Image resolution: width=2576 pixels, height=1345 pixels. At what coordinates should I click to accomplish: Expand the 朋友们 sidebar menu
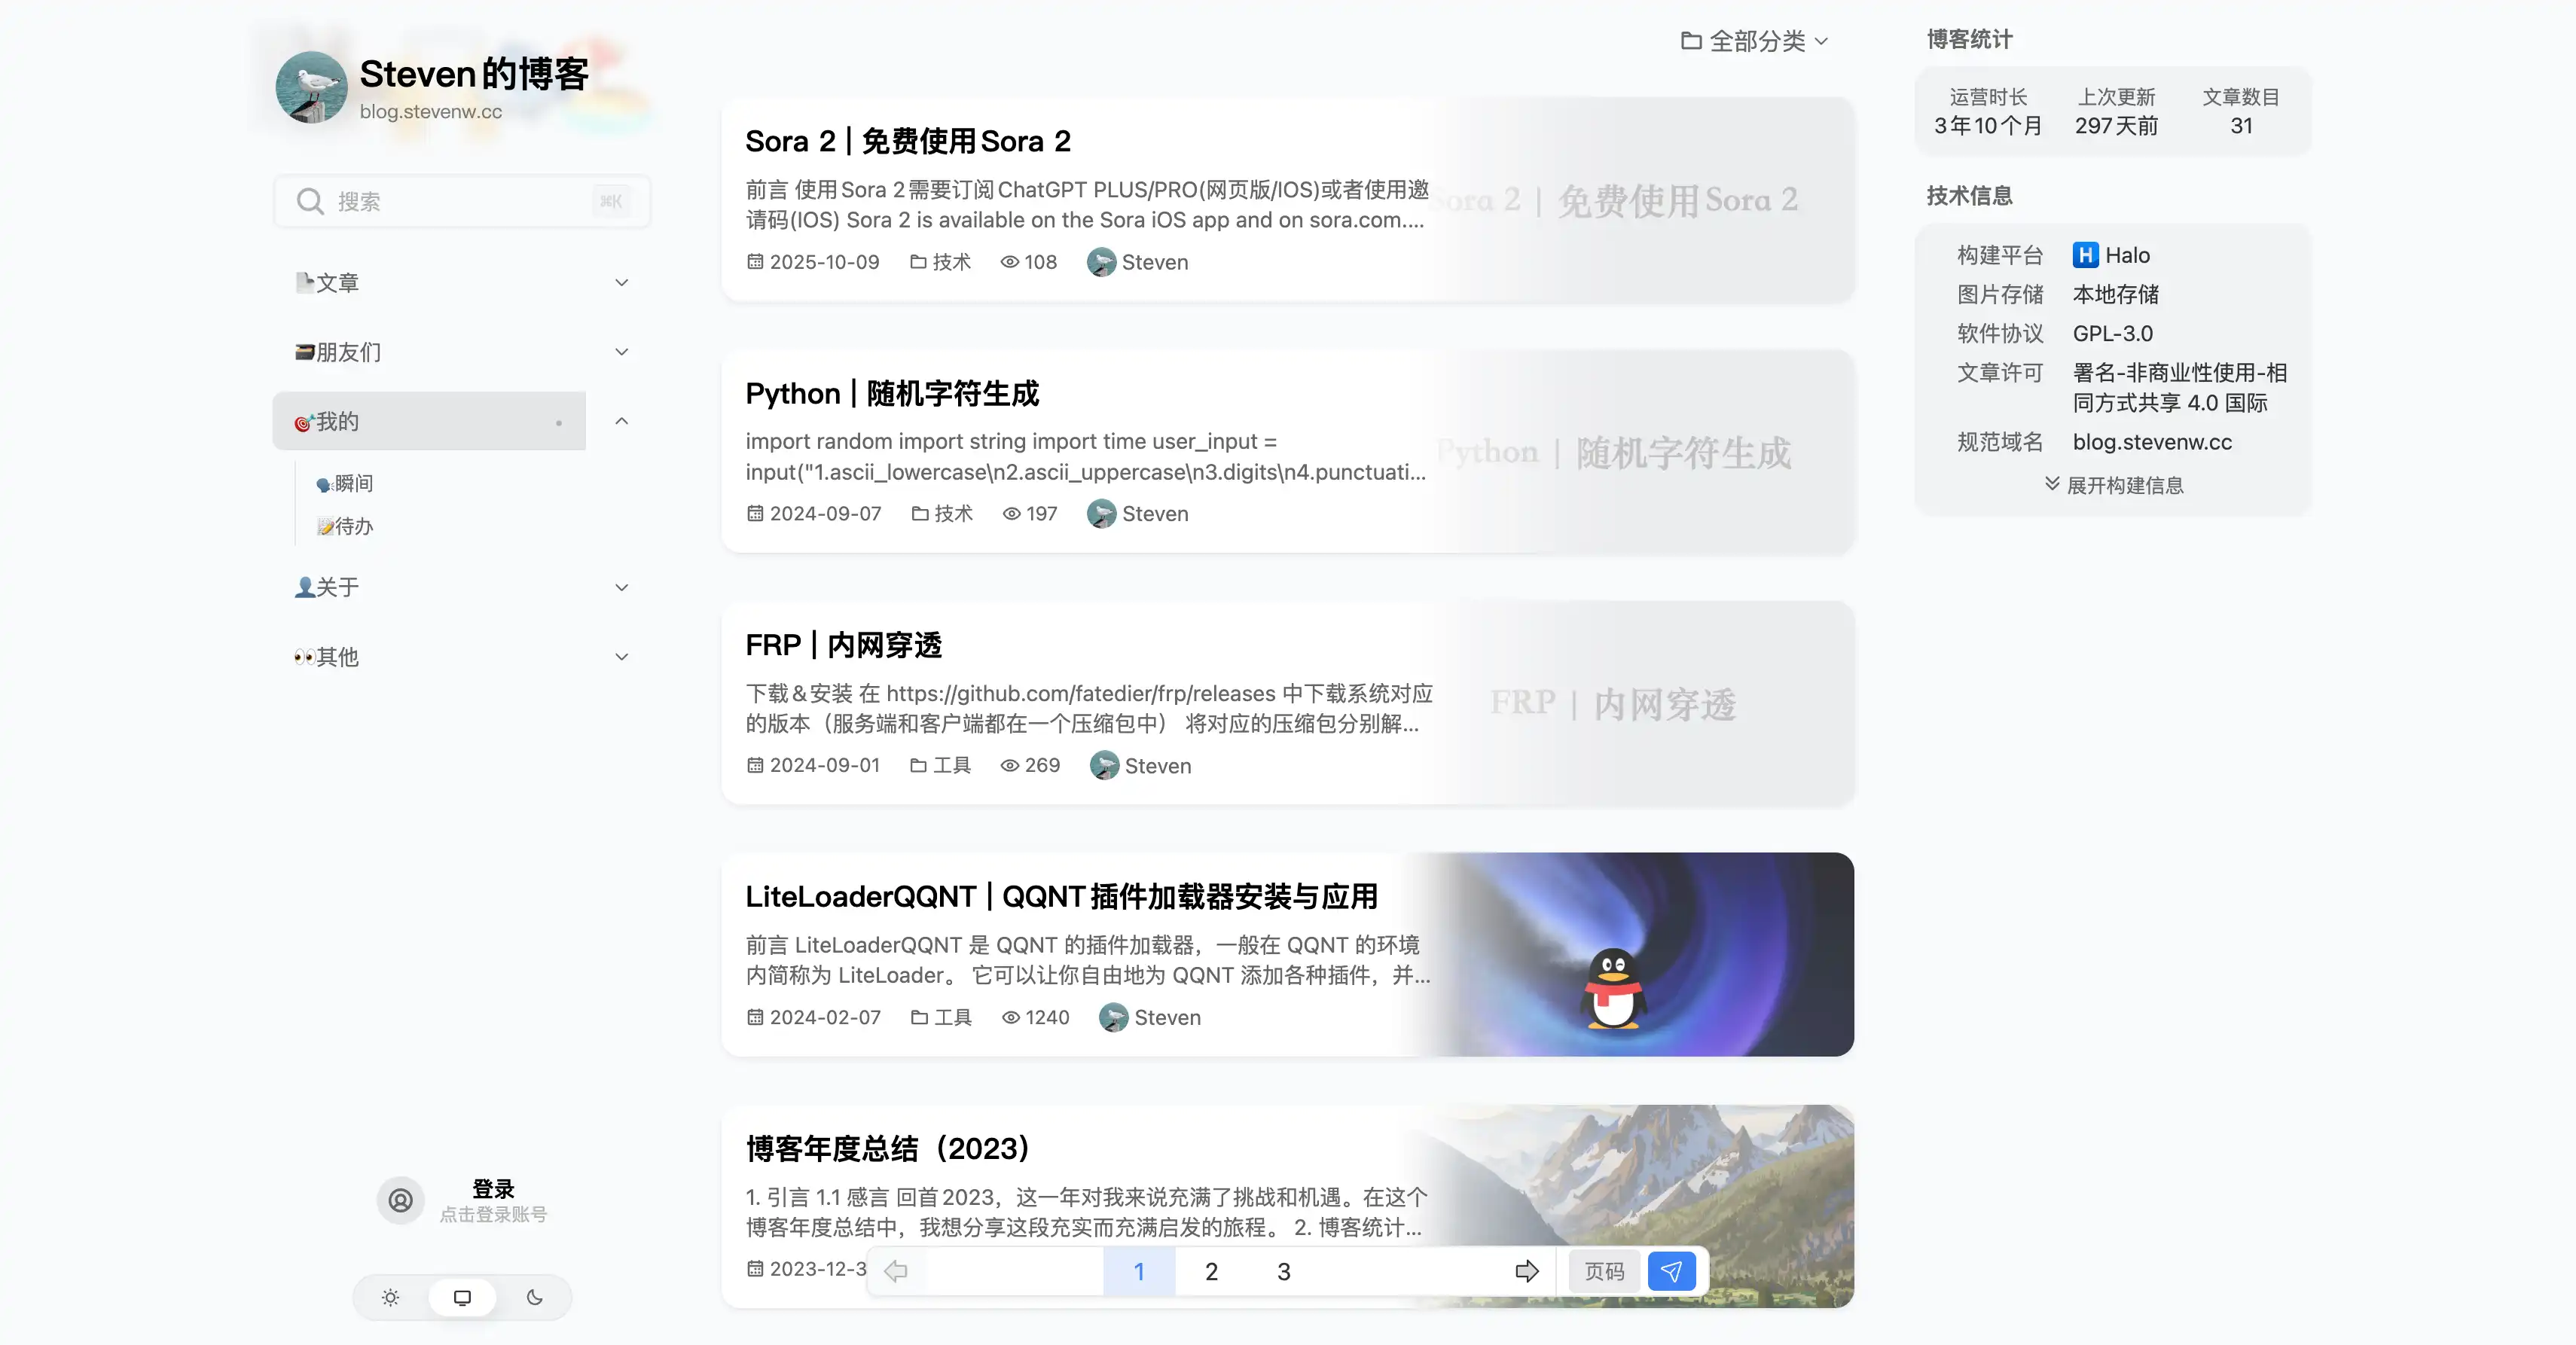[x=621, y=352]
